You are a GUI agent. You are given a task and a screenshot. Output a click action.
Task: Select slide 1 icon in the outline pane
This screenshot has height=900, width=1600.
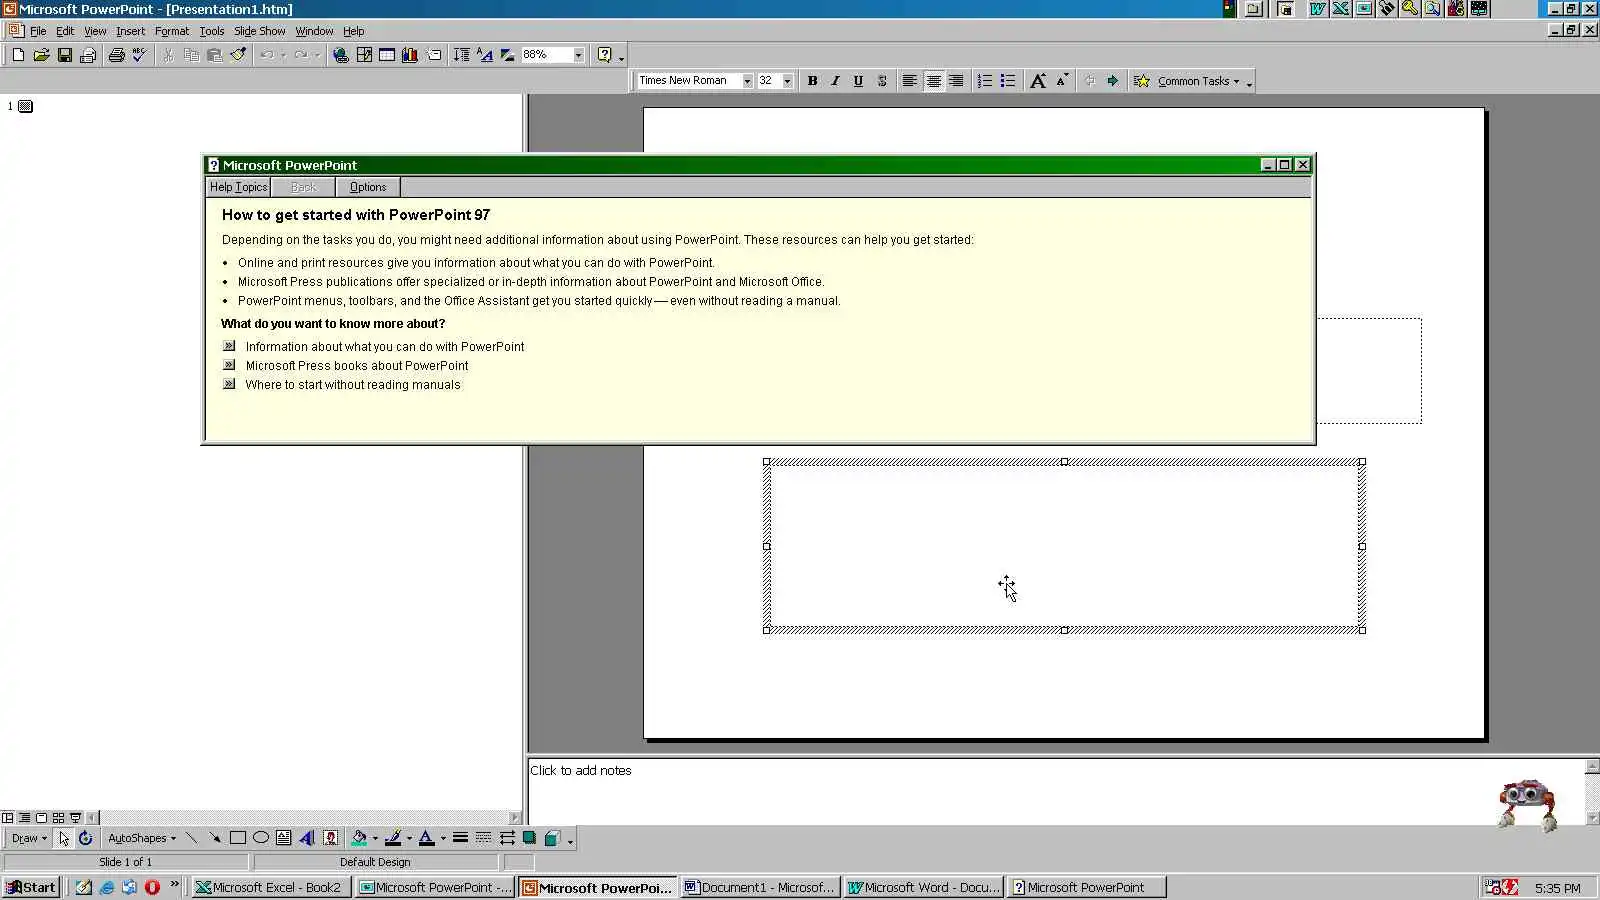(x=26, y=106)
